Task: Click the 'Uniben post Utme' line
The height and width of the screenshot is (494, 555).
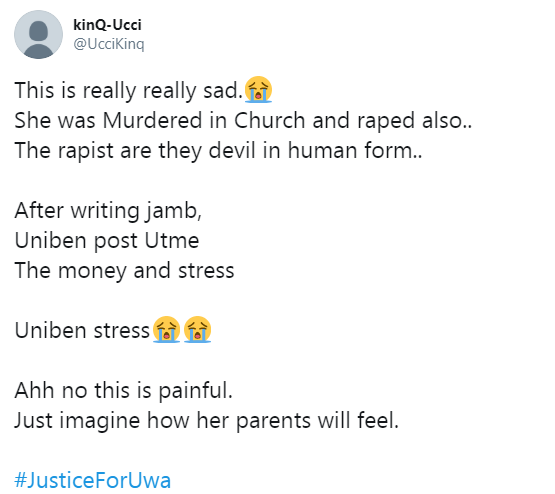Action: pos(107,241)
